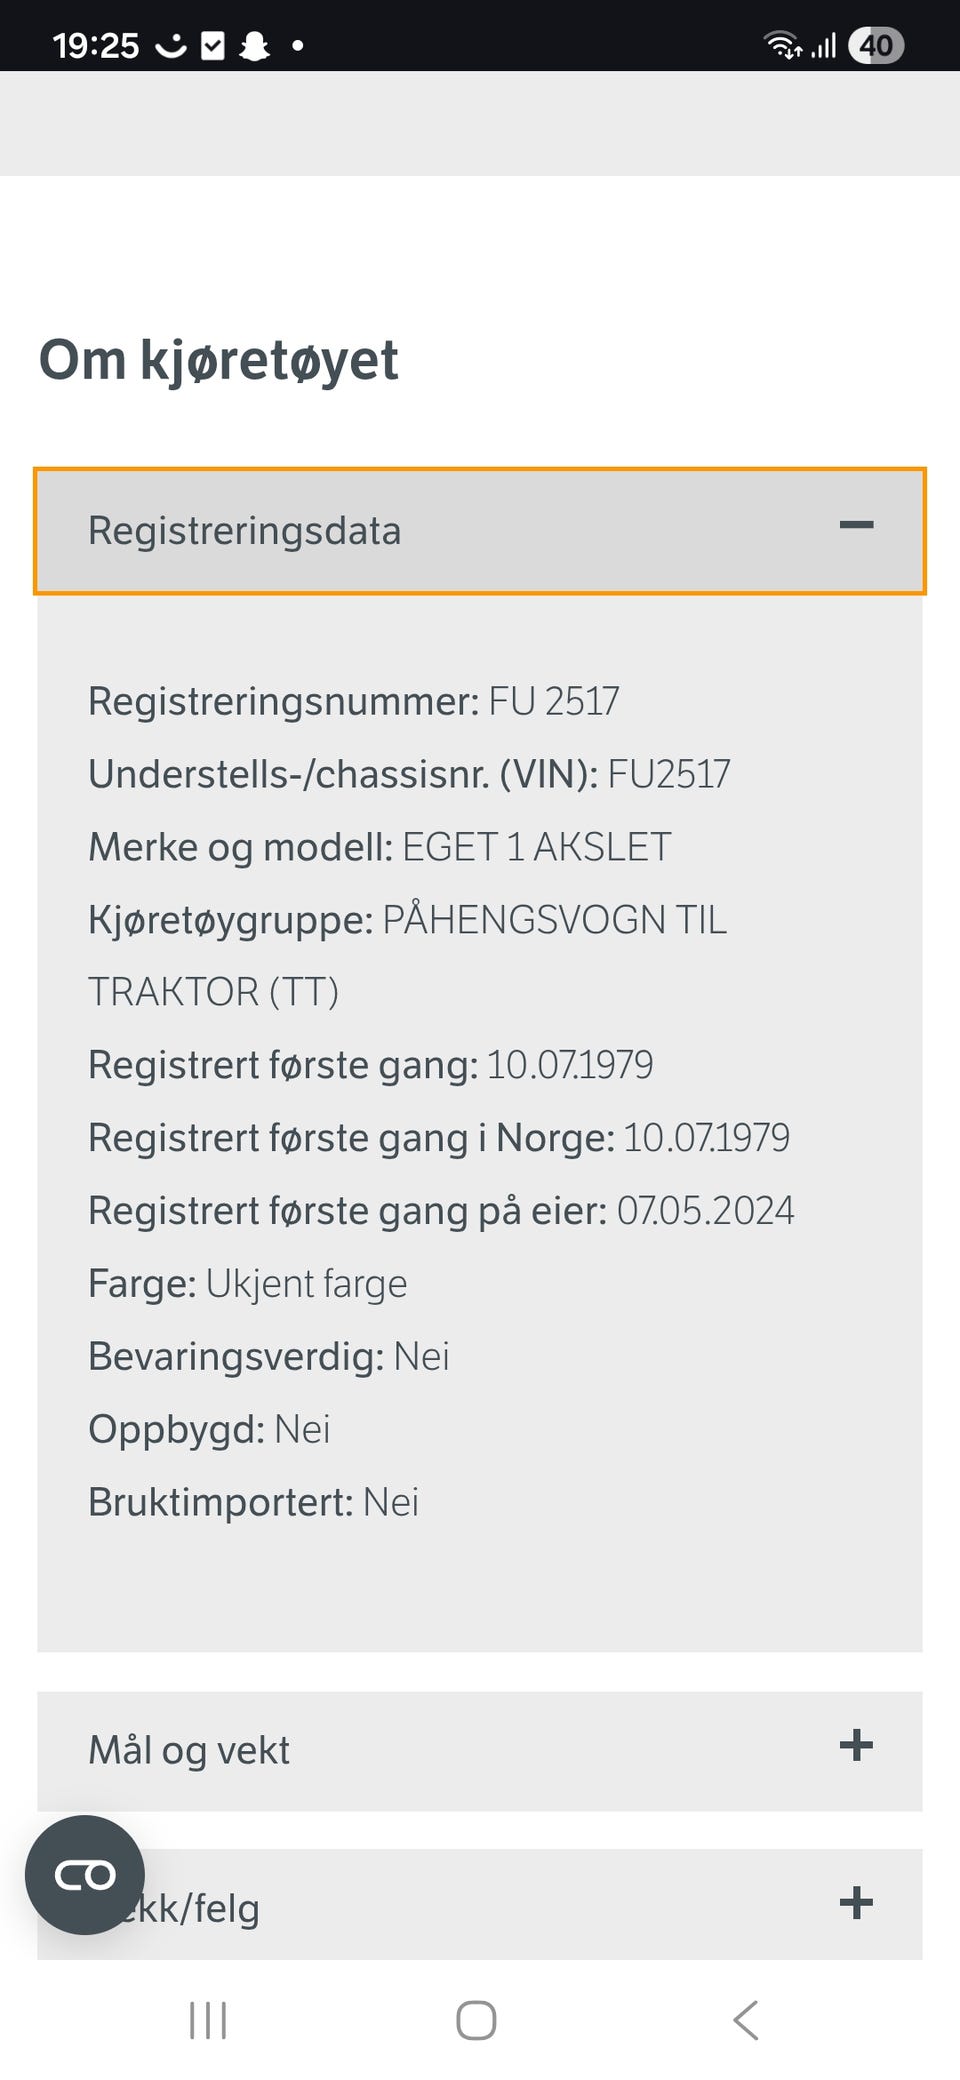Tap the Wi-Fi signal icon in status bar

pyautogui.click(x=782, y=45)
